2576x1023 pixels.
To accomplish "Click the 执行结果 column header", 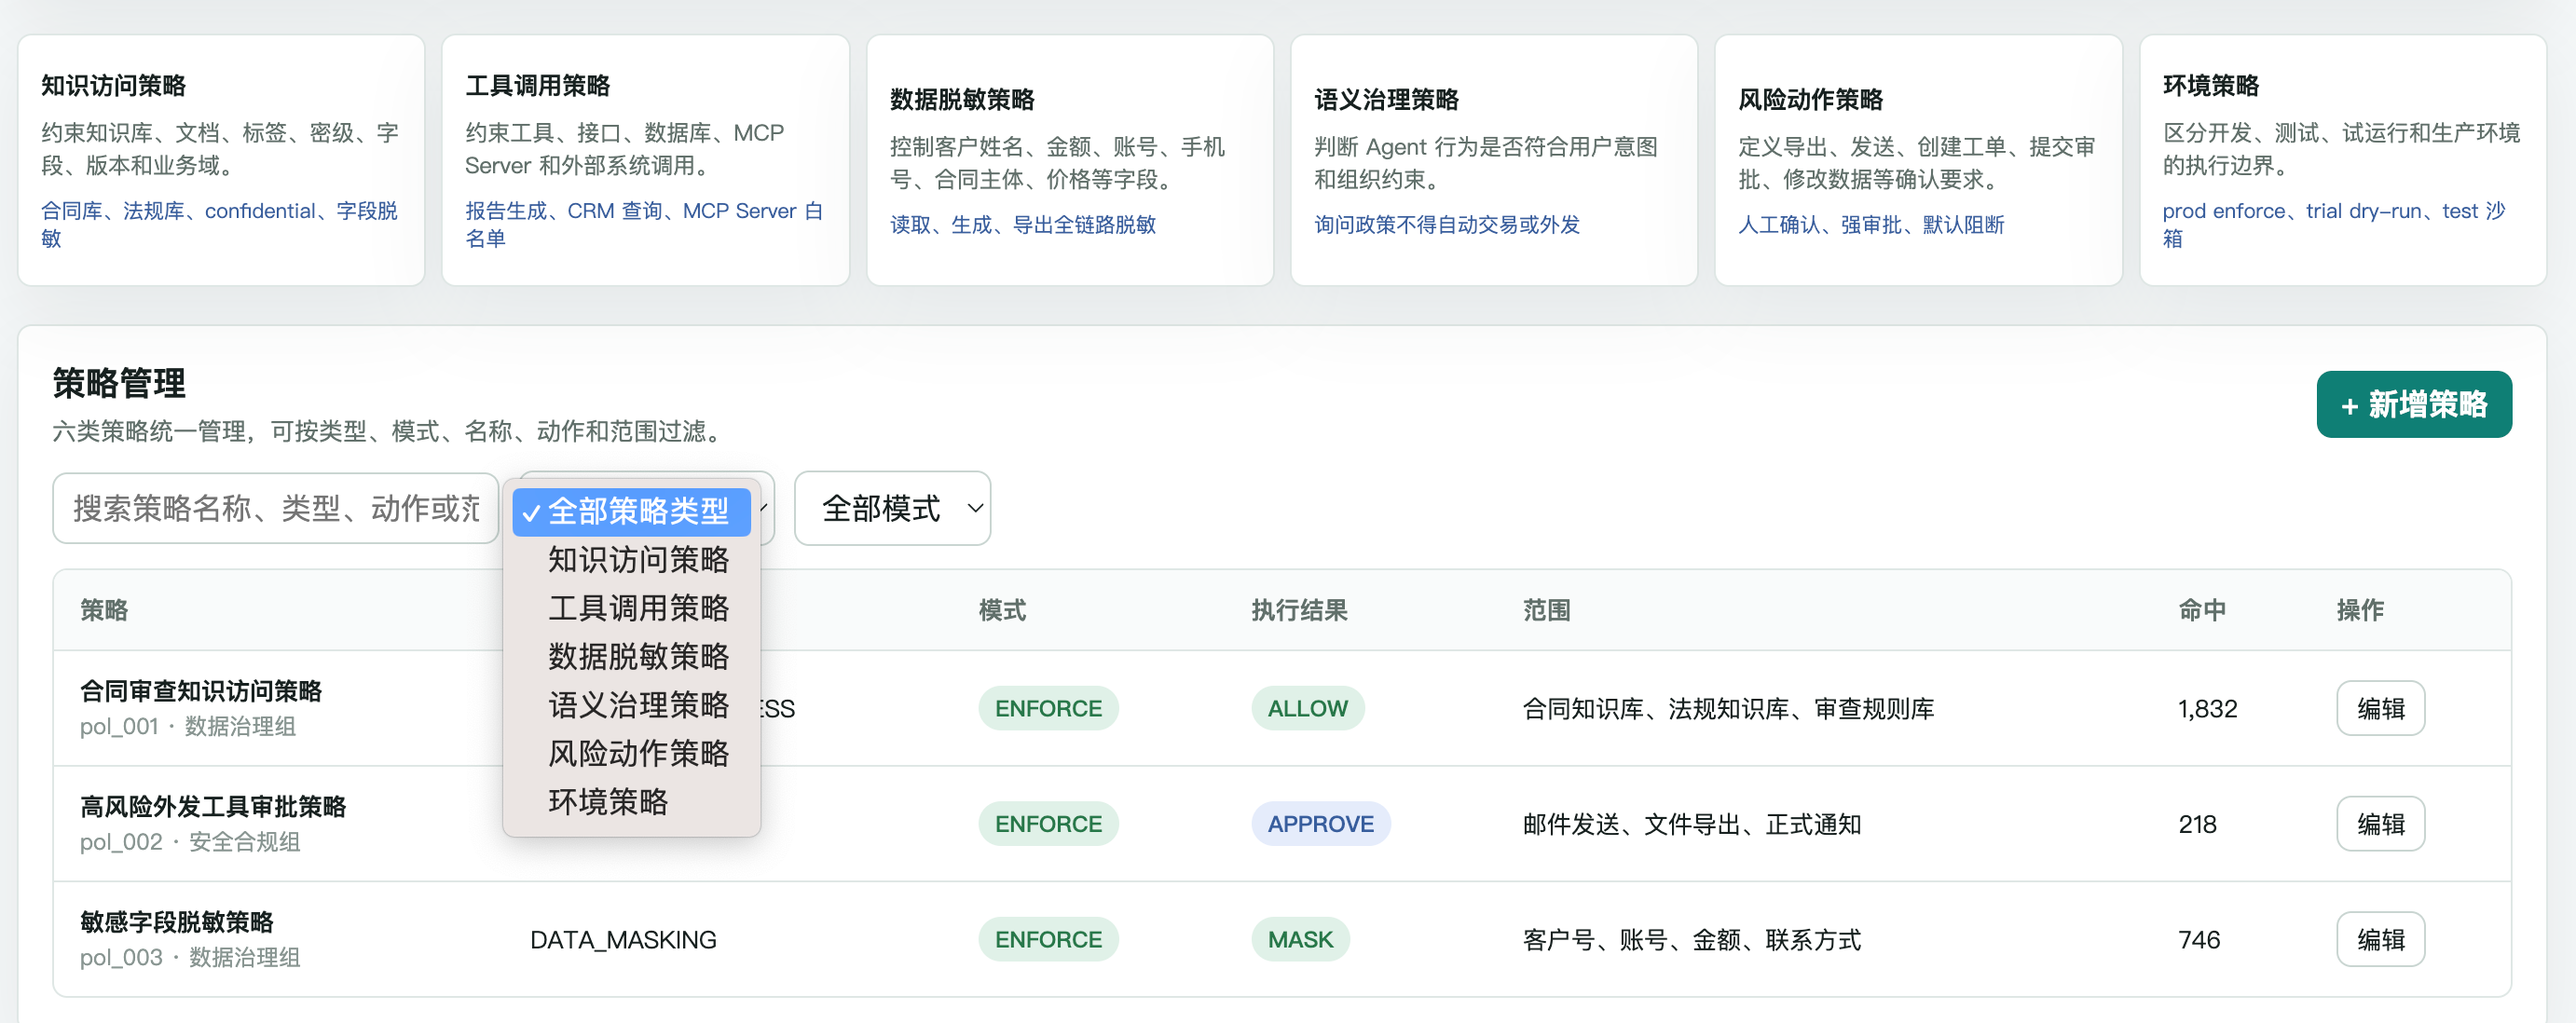I will coord(1299,610).
